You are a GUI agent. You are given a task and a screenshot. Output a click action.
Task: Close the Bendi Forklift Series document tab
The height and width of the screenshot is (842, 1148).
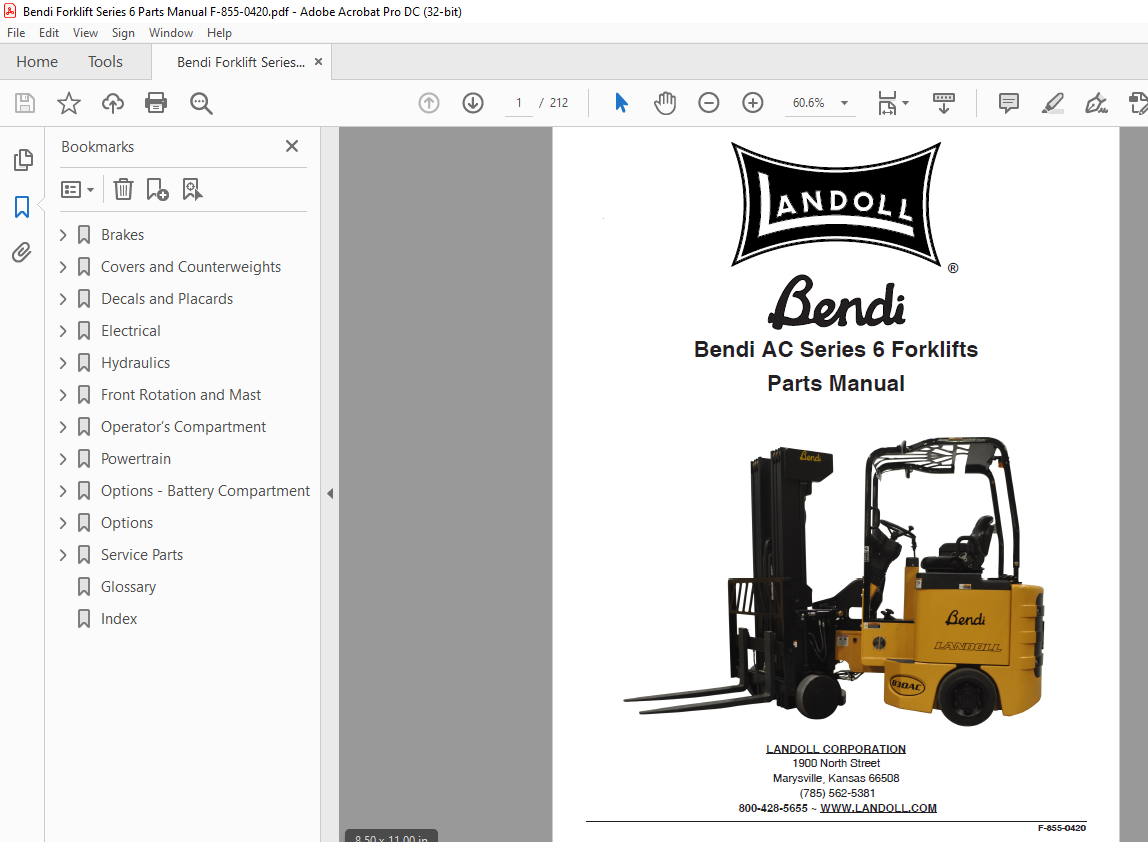[x=318, y=62]
